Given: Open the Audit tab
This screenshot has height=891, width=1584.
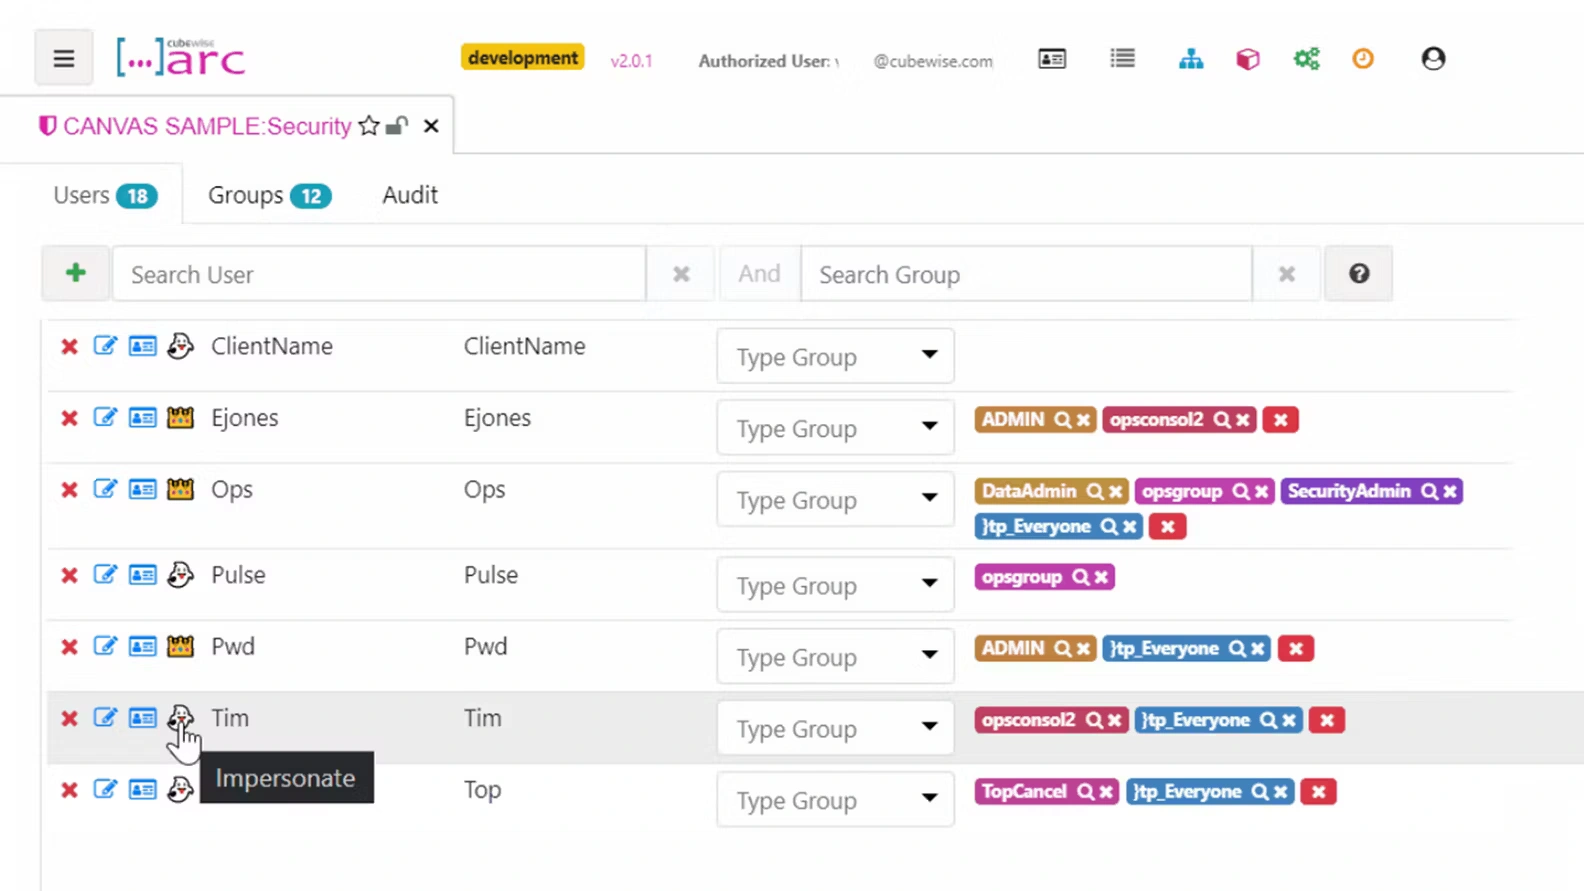Looking at the screenshot, I should 410,195.
